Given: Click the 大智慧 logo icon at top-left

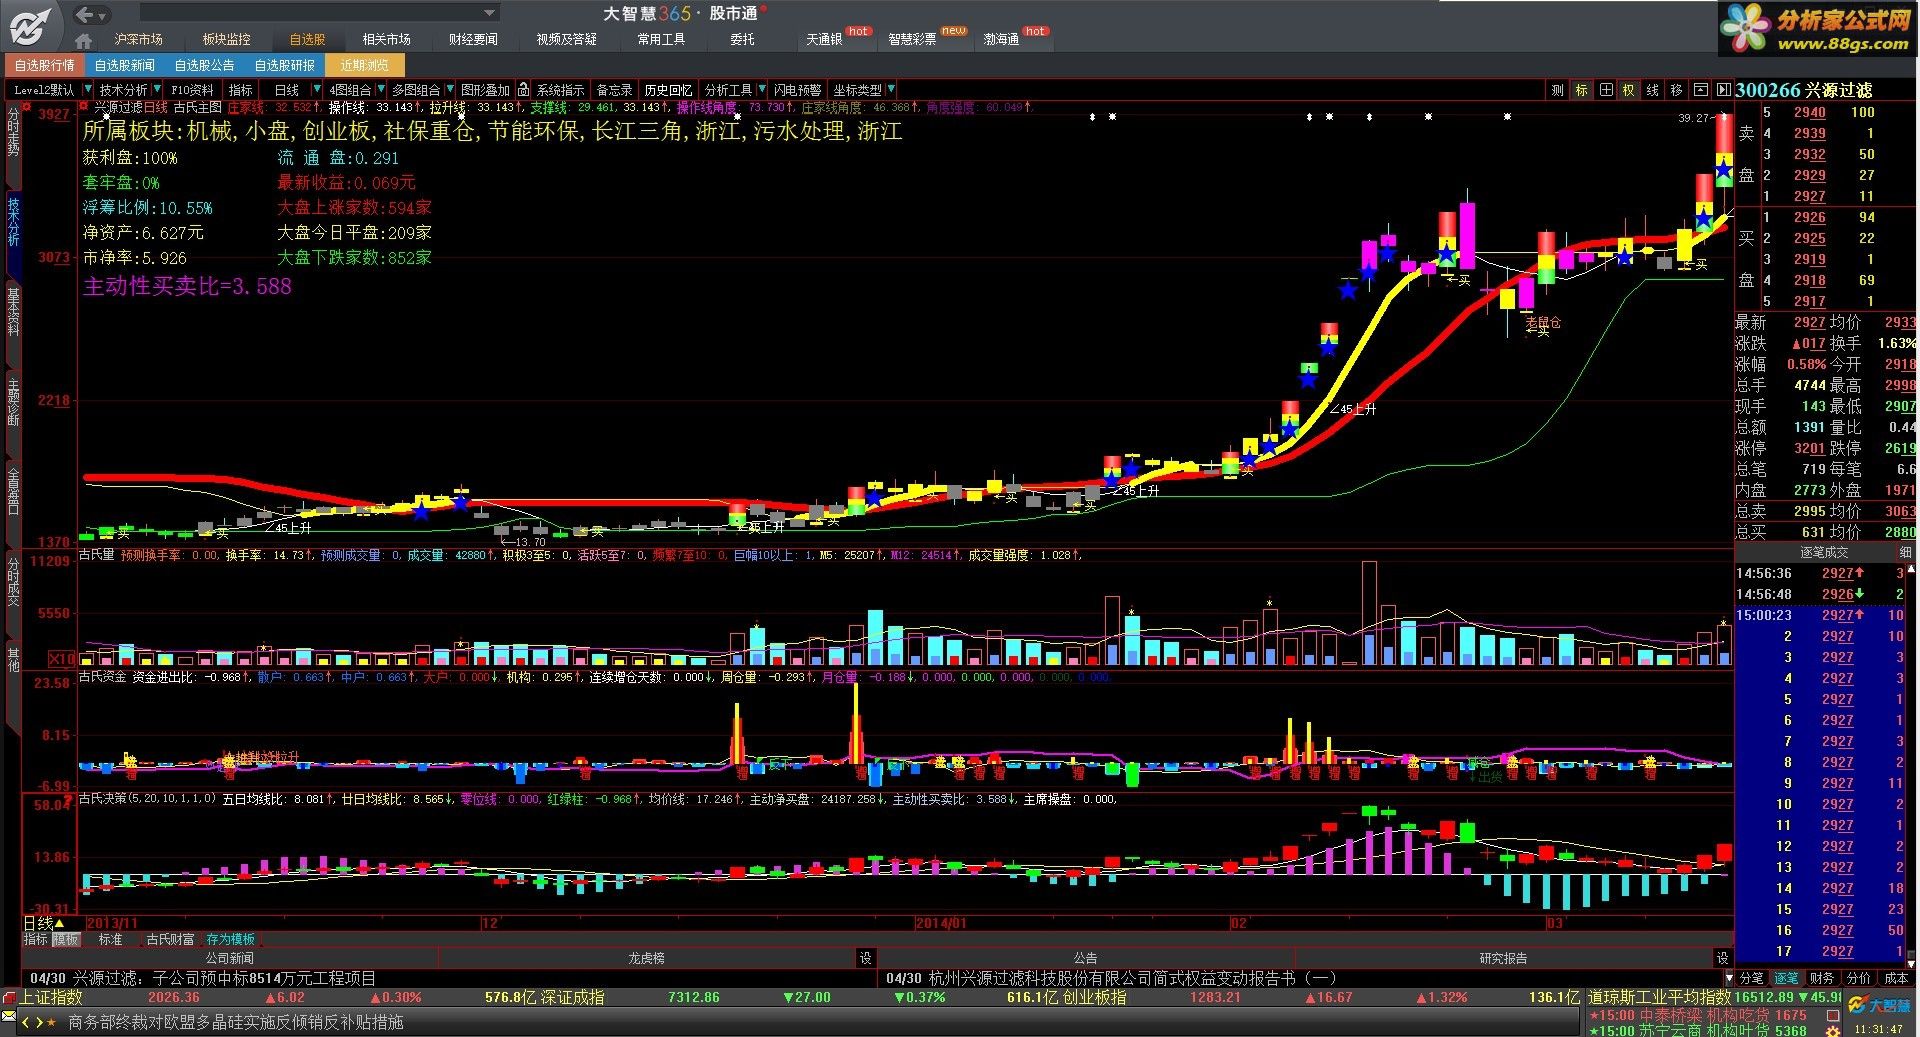Looking at the screenshot, I should pyautogui.click(x=33, y=26).
